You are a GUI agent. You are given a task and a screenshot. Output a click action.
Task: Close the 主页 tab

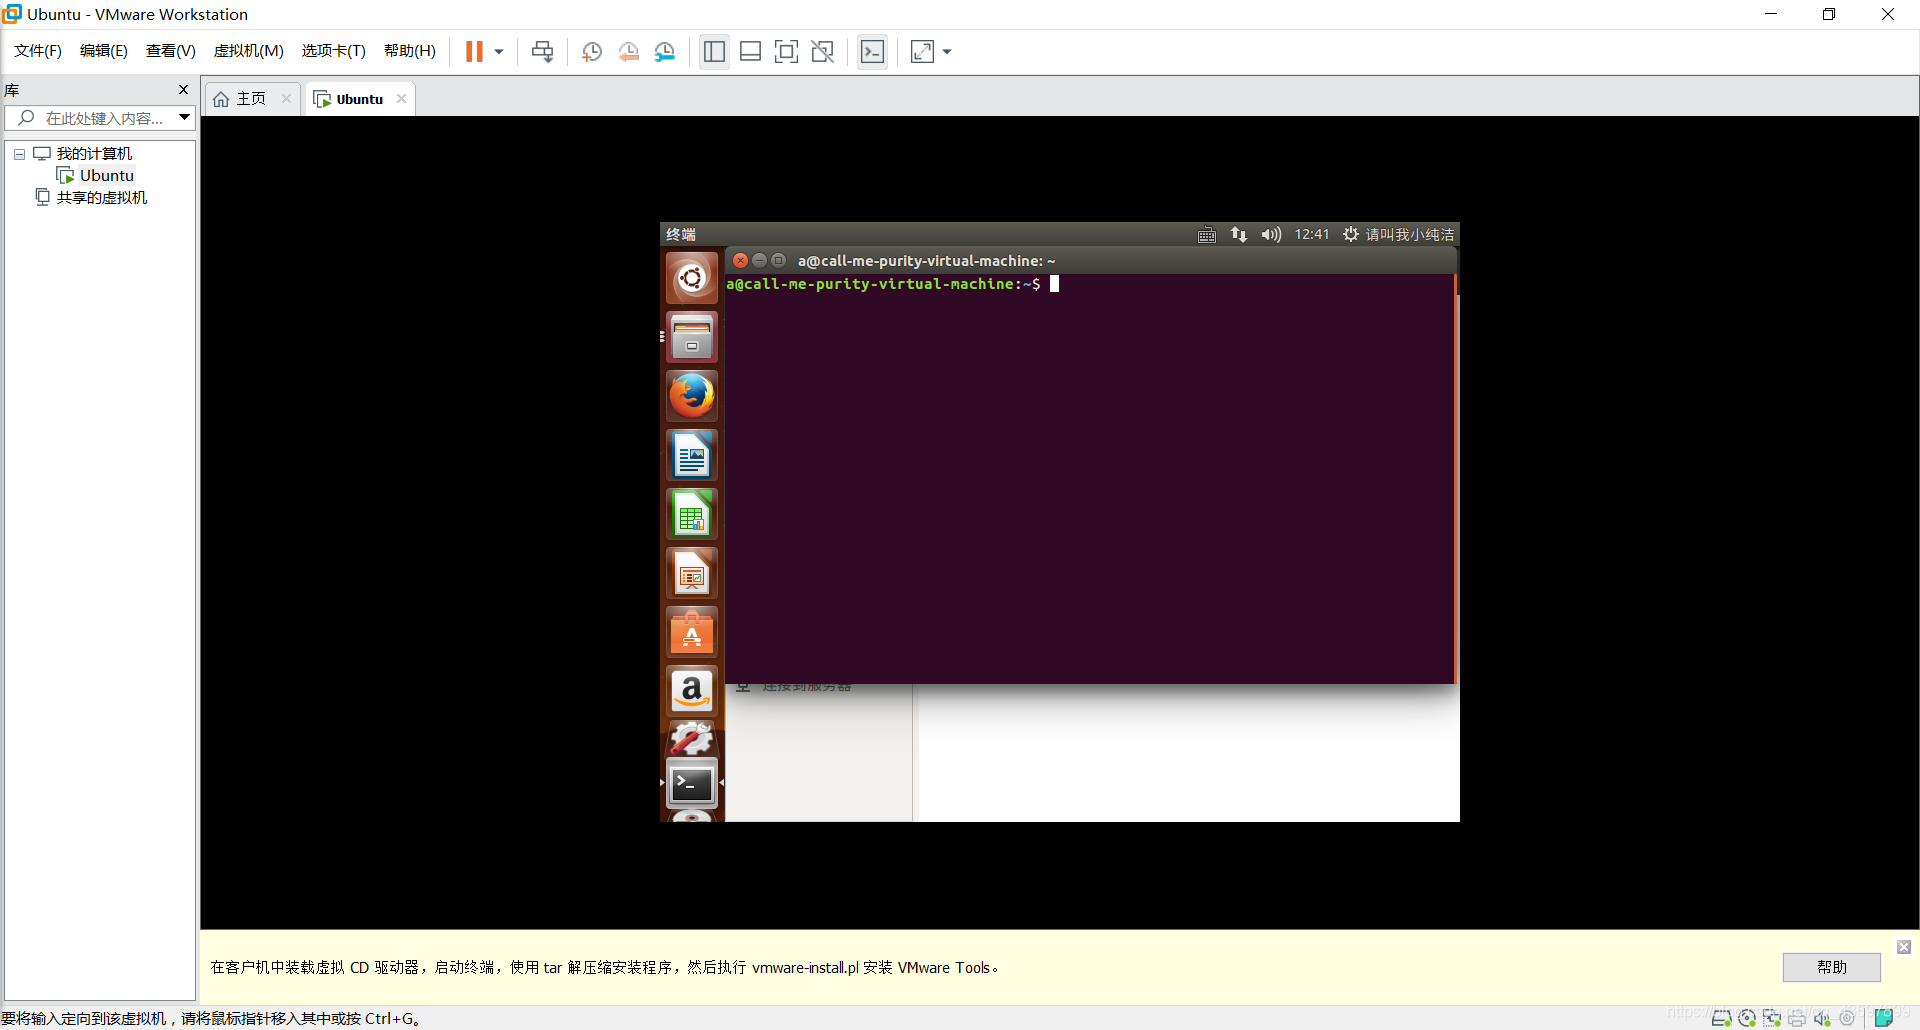coord(286,98)
